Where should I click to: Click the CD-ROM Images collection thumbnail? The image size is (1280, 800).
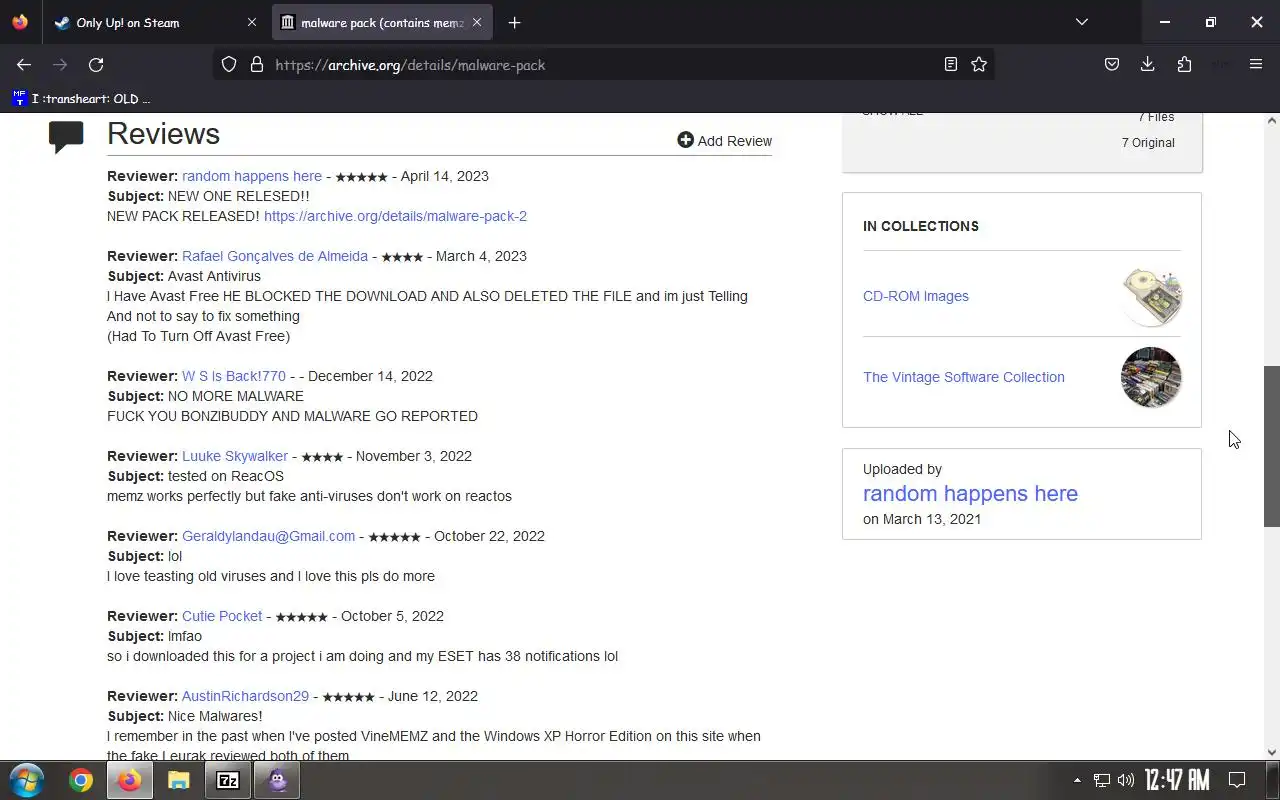[x=1151, y=296]
